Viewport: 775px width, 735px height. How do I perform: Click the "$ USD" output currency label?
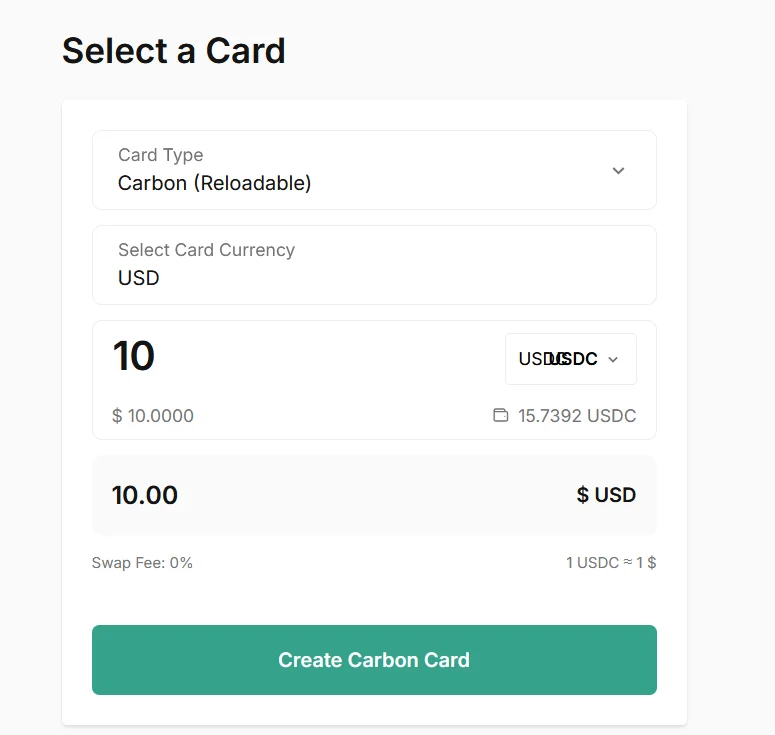click(606, 495)
